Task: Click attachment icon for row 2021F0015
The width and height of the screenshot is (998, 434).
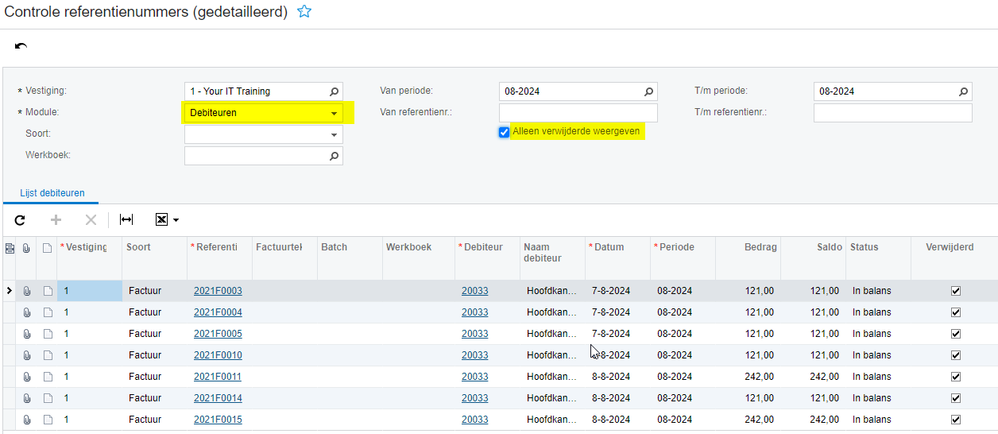Action: (27, 420)
